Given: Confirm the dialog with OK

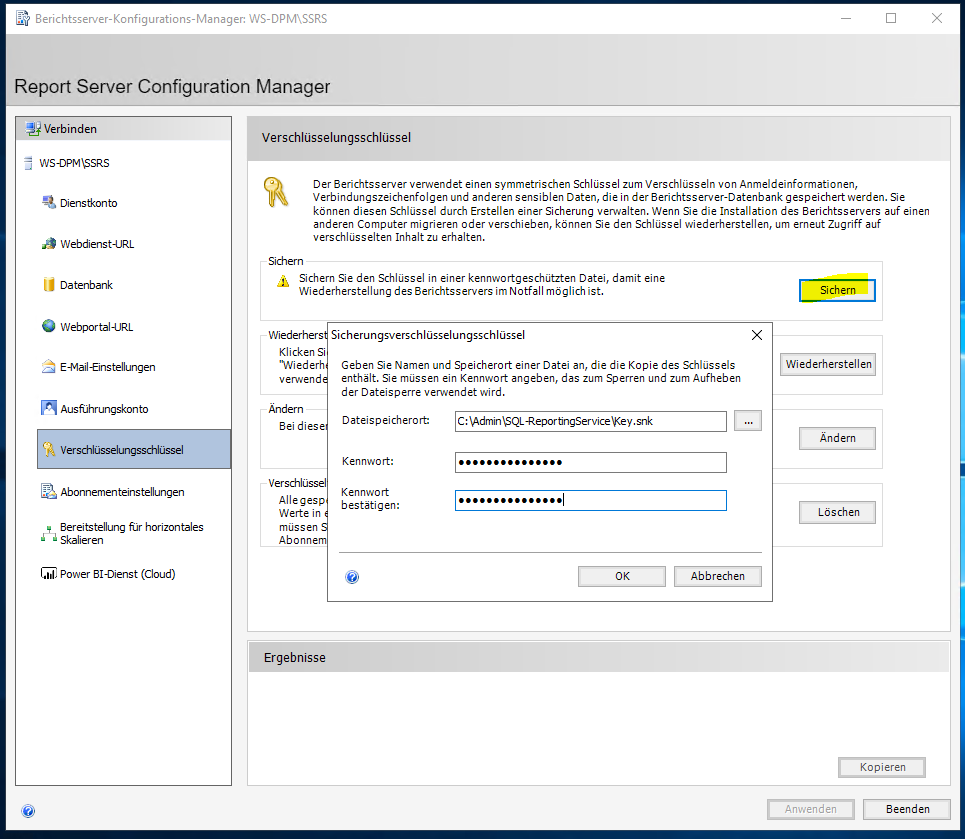Looking at the screenshot, I should tap(622, 576).
